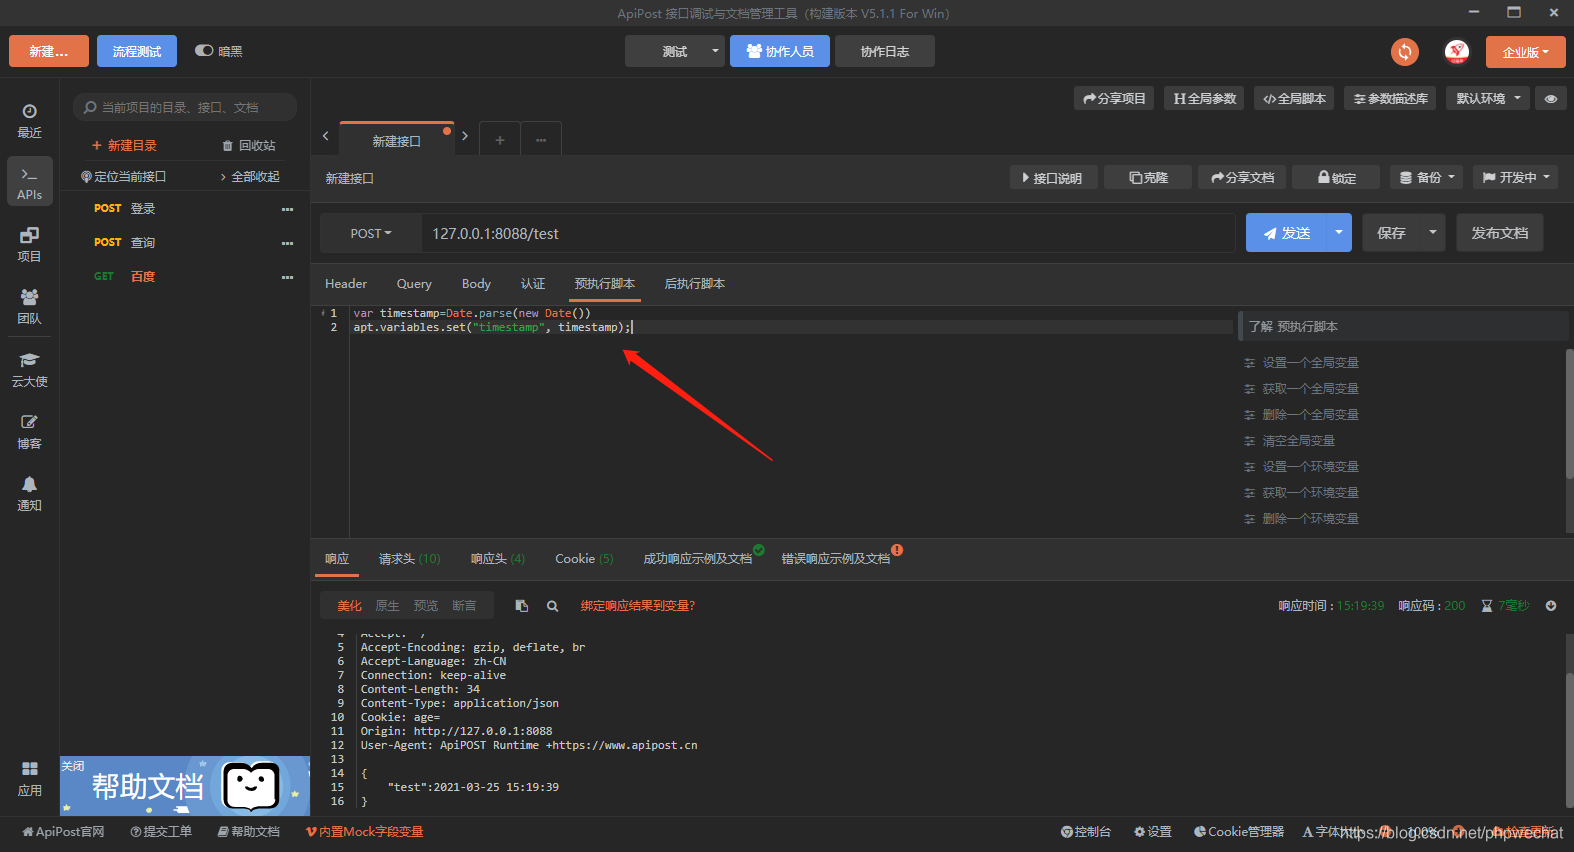Open 设置 settings in status bar
Screen dimensions: 1574x852
coord(1153,832)
